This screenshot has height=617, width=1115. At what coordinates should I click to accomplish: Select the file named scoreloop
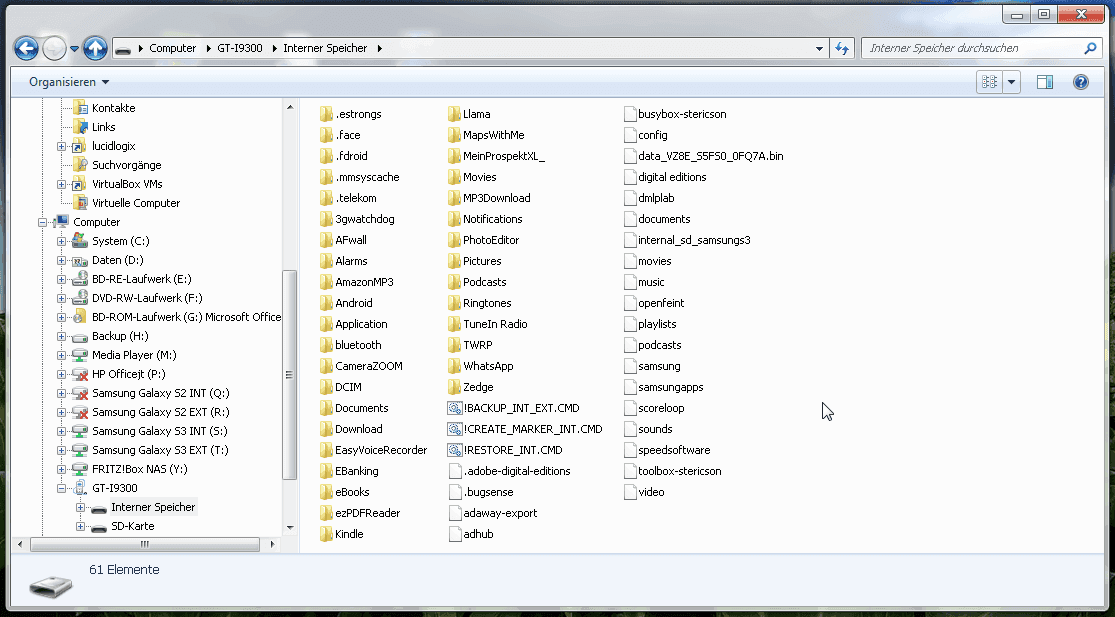pyautogui.click(x=661, y=408)
